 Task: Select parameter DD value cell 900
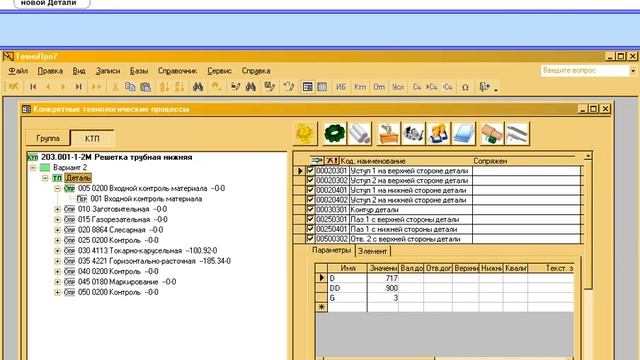pos(383,288)
